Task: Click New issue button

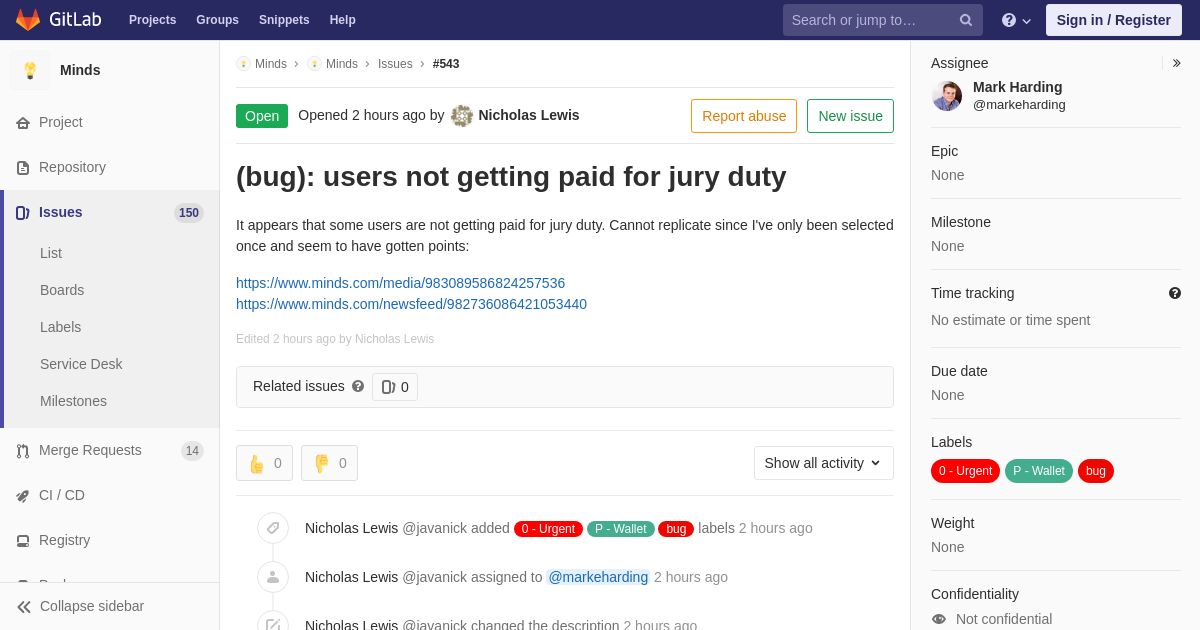Action: tap(850, 116)
